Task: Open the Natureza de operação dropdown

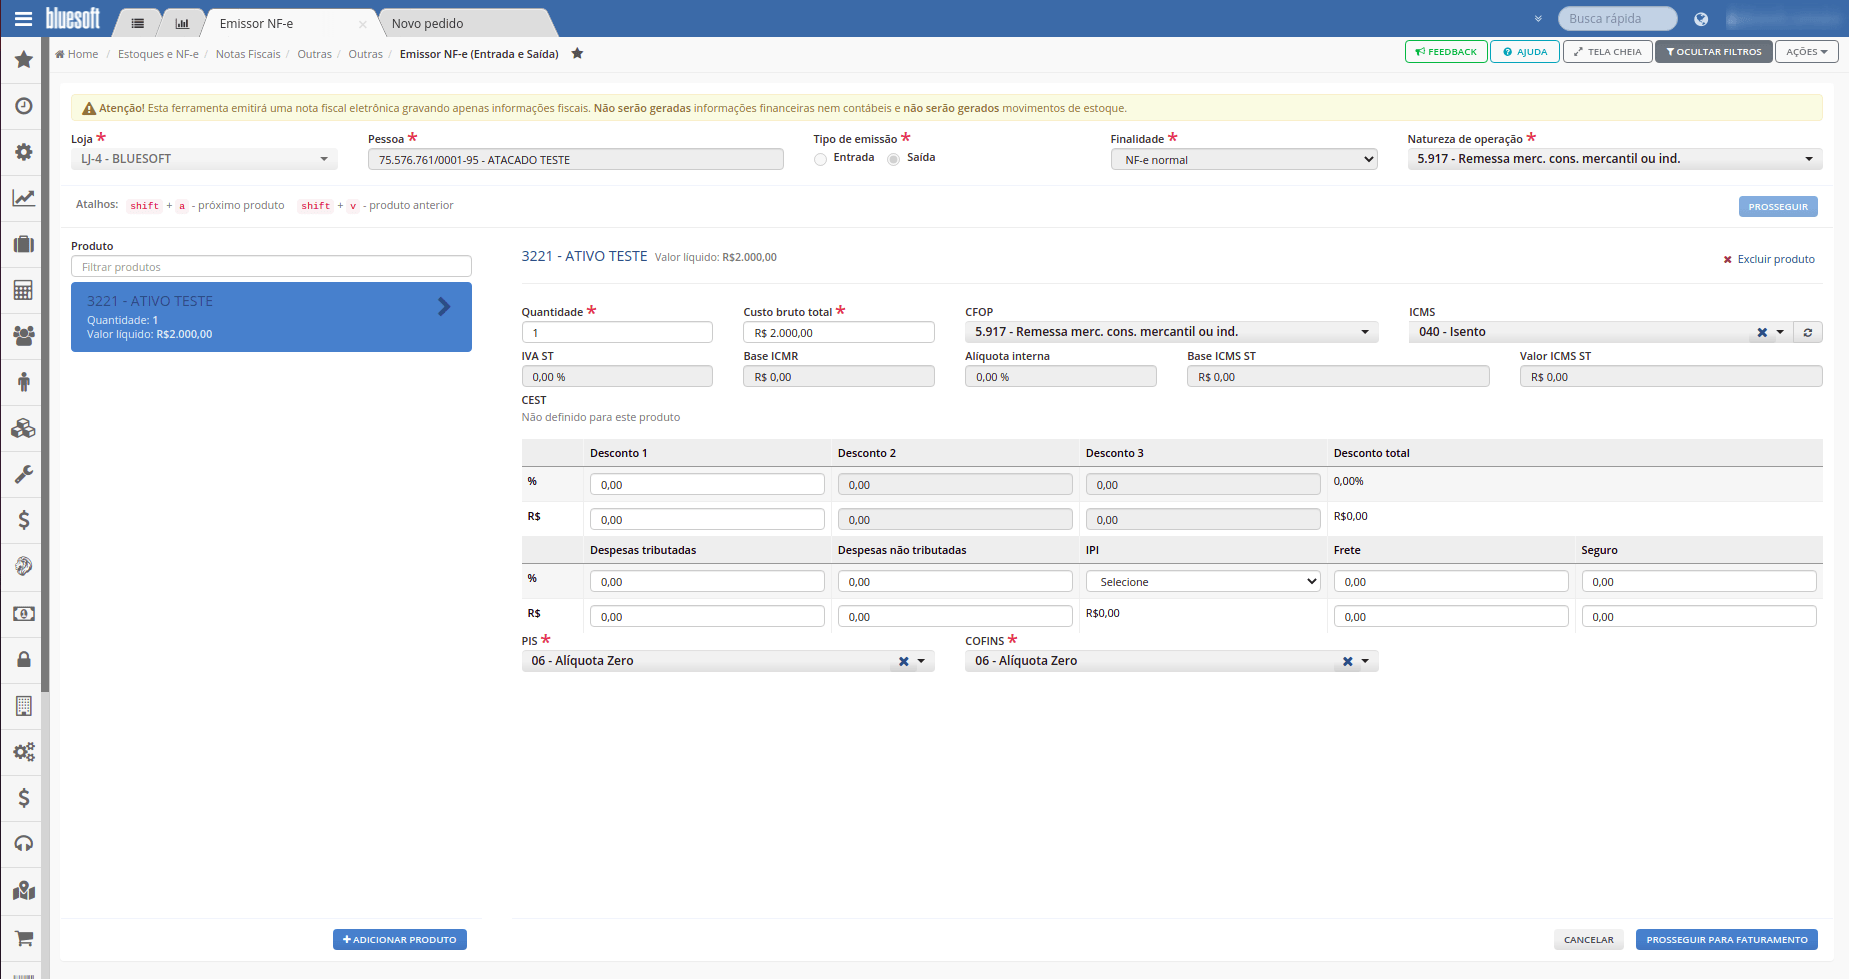Action: coord(1614,159)
